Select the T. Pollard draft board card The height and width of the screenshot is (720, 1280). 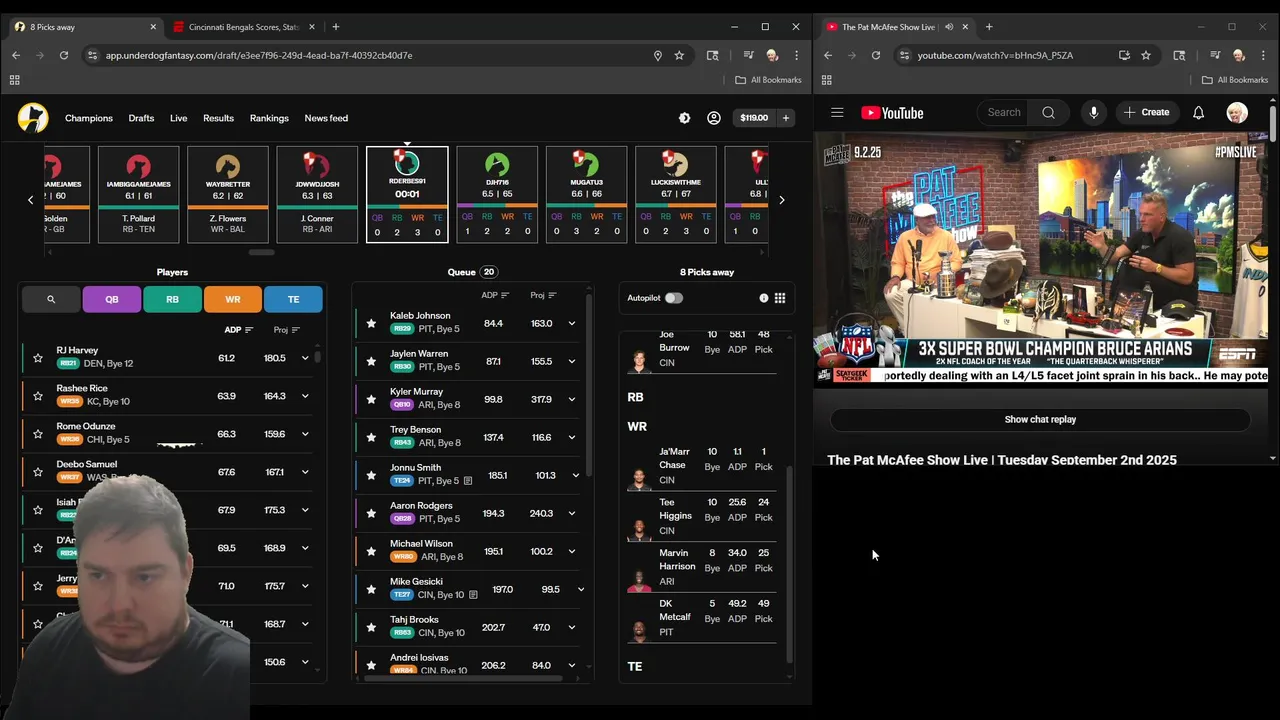138,194
